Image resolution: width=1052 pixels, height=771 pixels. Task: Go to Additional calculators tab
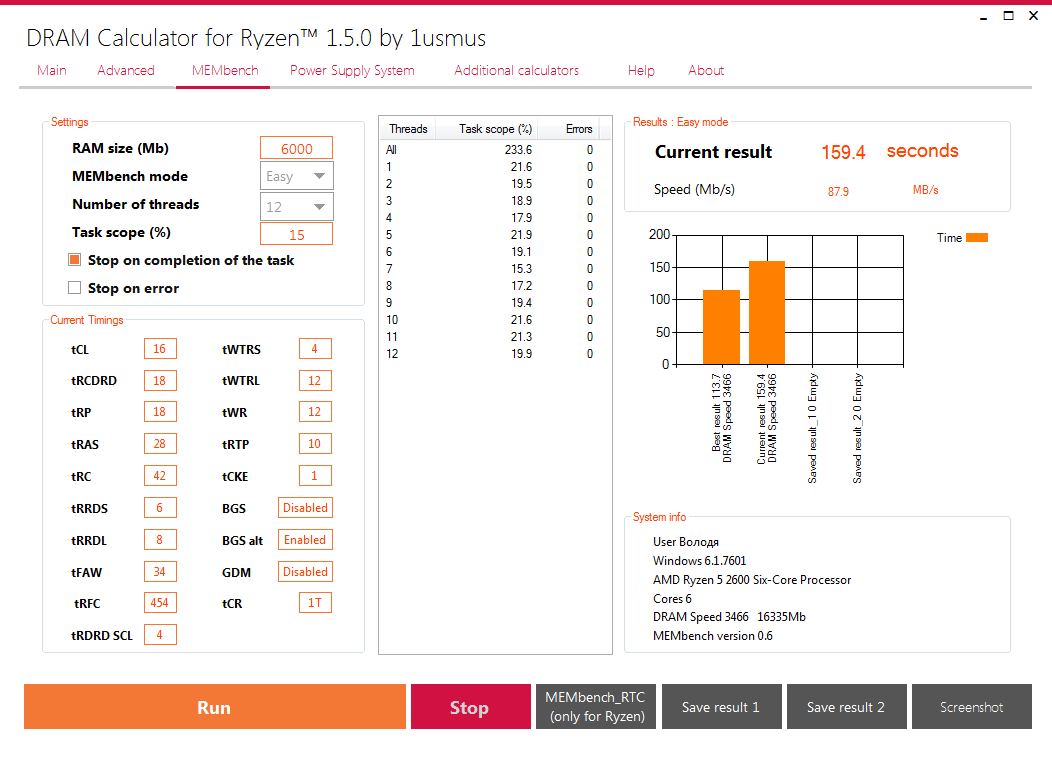pyautogui.click(x=516, y=70)
